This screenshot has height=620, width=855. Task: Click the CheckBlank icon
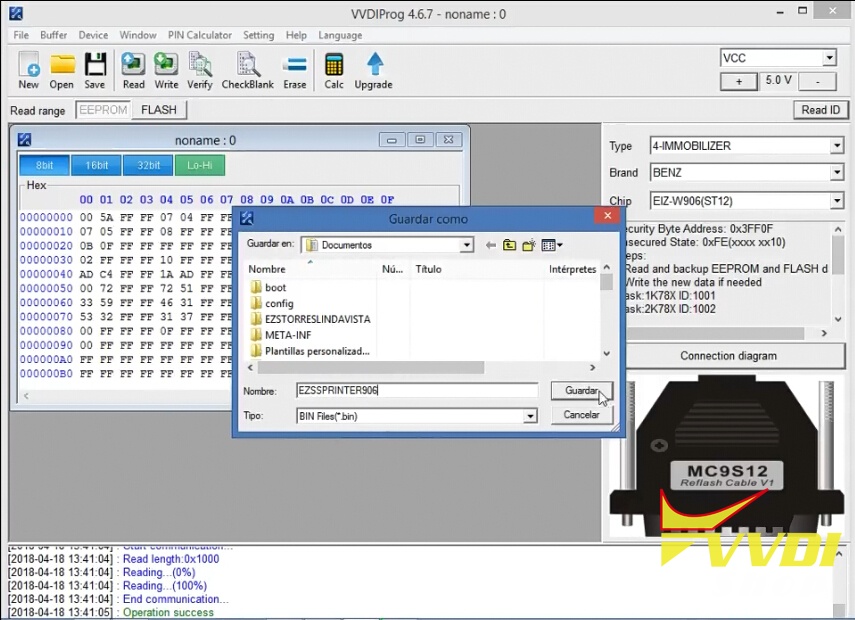pyautogui.click(x=248, y=70)
